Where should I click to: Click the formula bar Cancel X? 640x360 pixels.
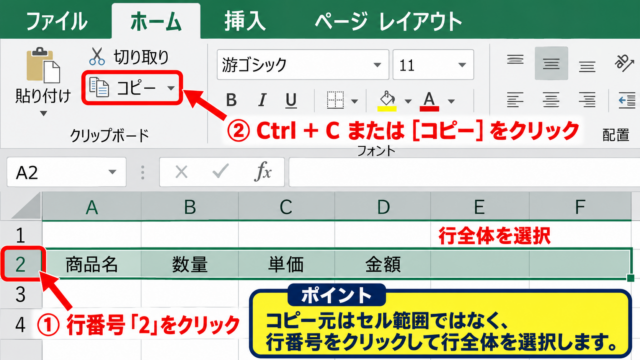(181, 172)
